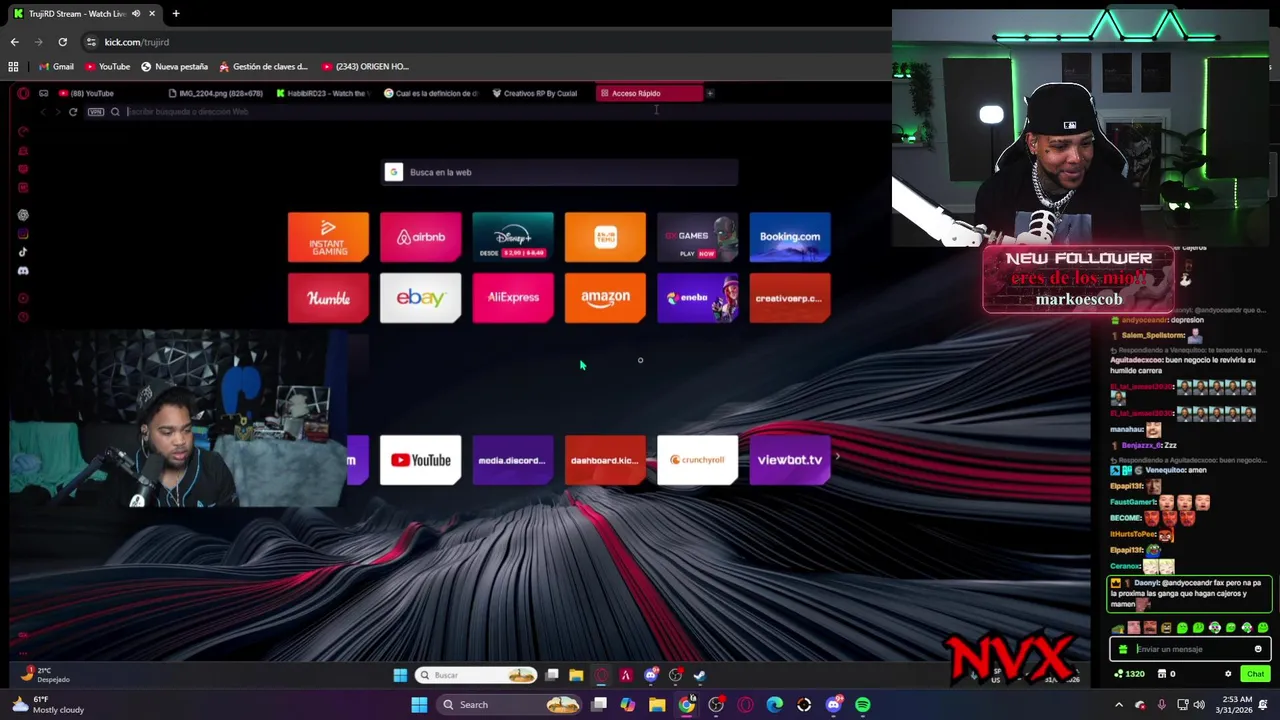The image size is (1280, 720).
Task: Open the emoji picker in chat box
Action: 1258,649
